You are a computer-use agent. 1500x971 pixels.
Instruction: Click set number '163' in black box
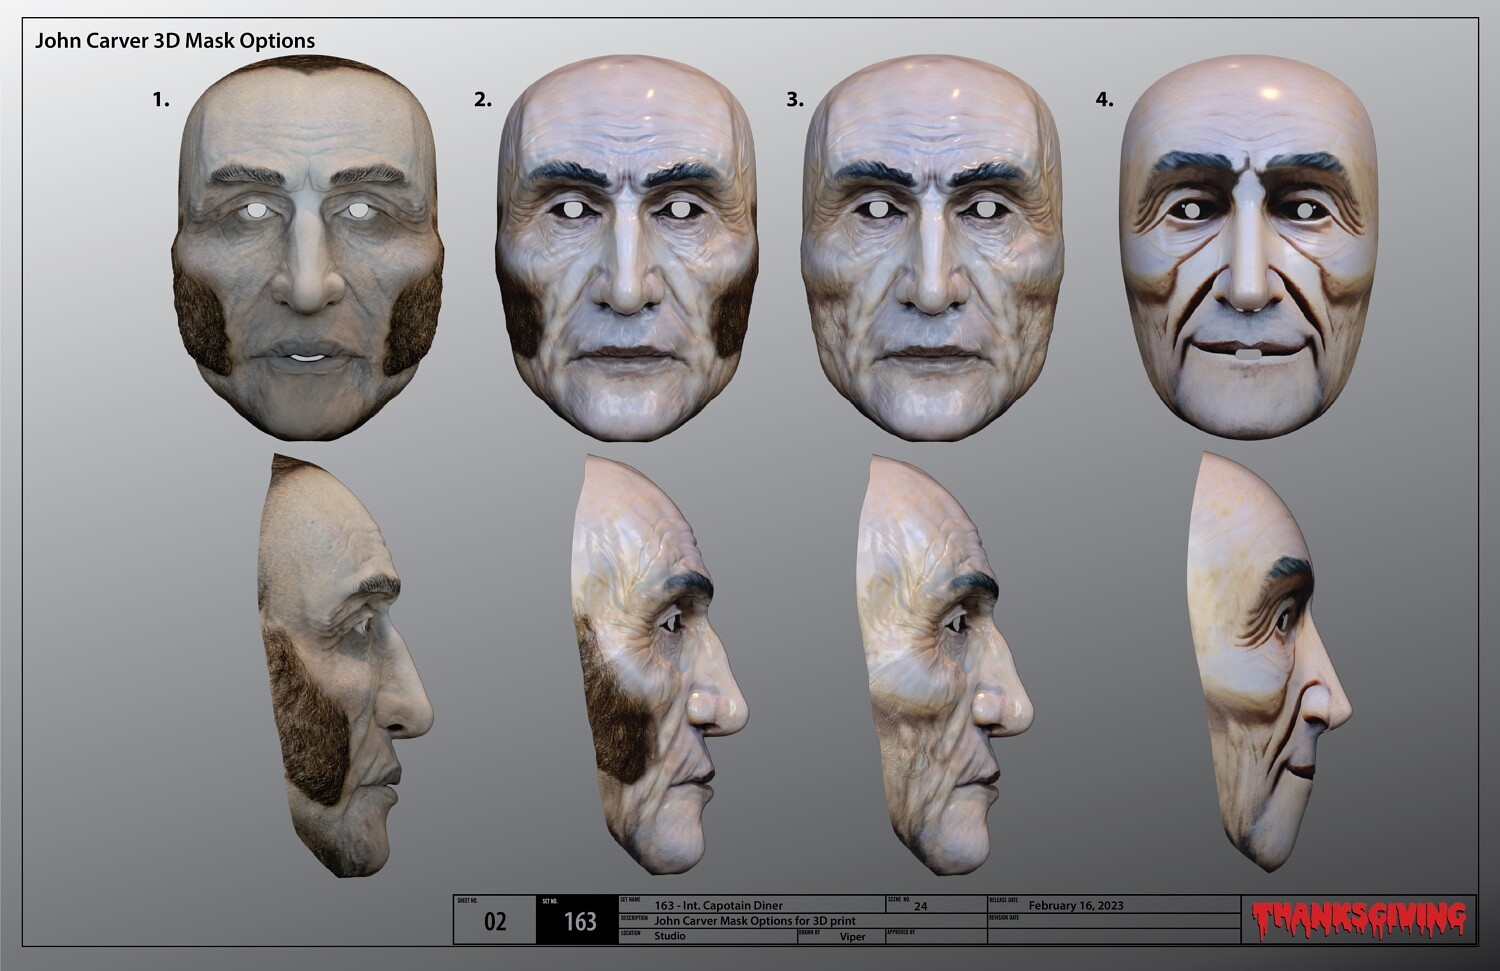coord(580,921)
